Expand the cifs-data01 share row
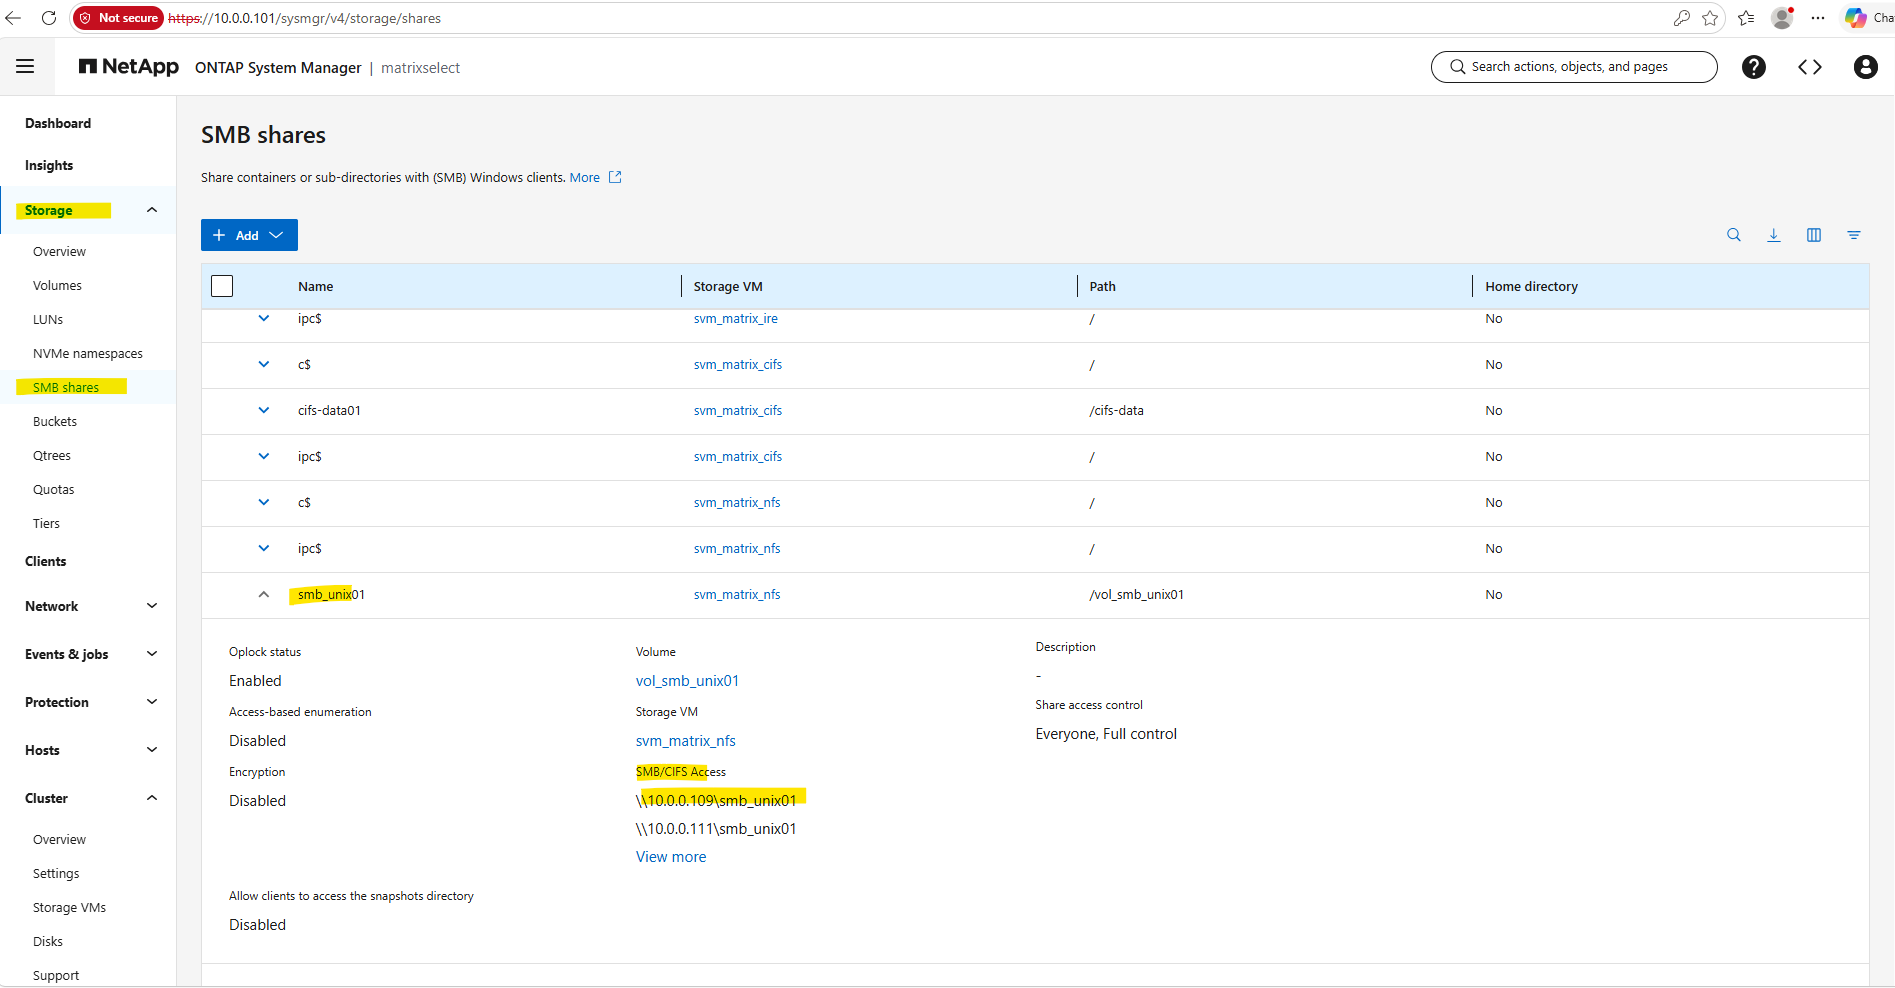Image resolution: width=1895 pixels, height=988 pixels. tap(264, 410)
